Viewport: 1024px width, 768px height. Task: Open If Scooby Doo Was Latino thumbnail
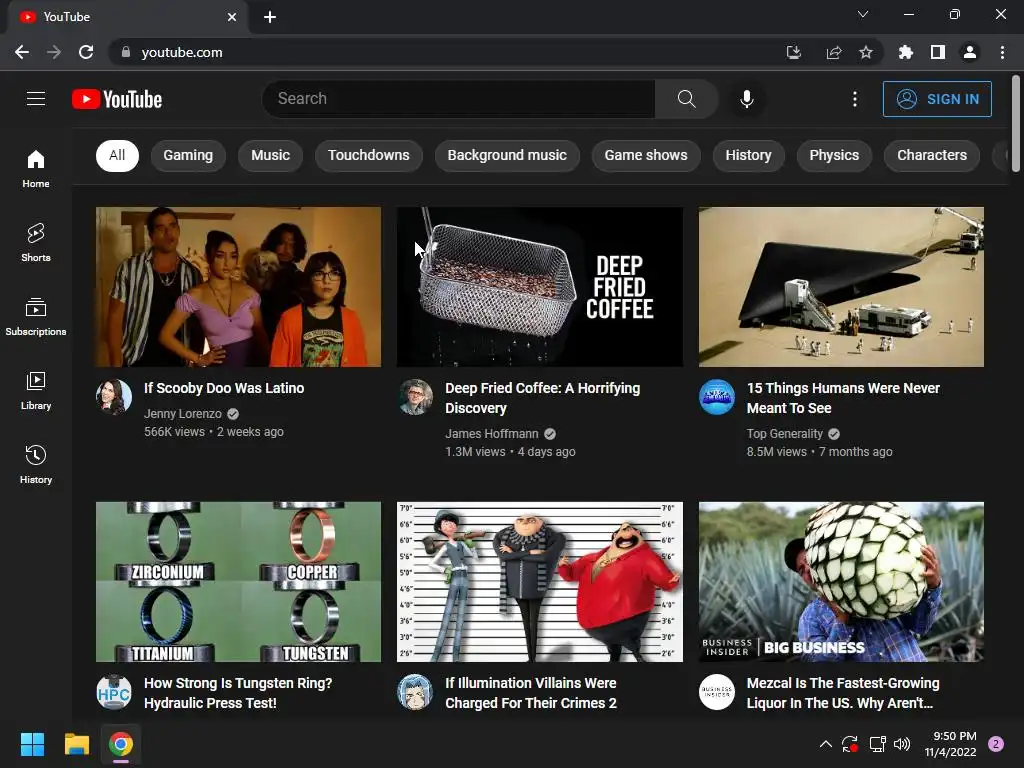[238, 287]
